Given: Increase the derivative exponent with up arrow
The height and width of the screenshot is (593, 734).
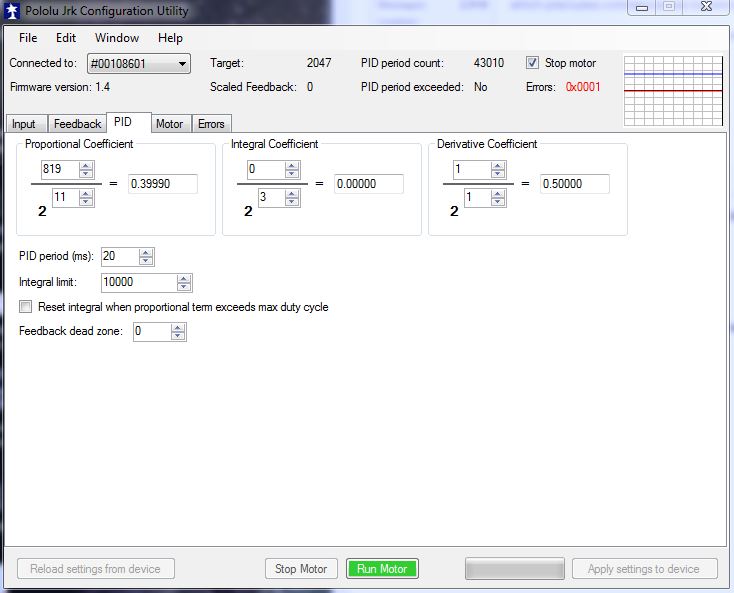Looking at the screenshot, I should coord(498,193).
